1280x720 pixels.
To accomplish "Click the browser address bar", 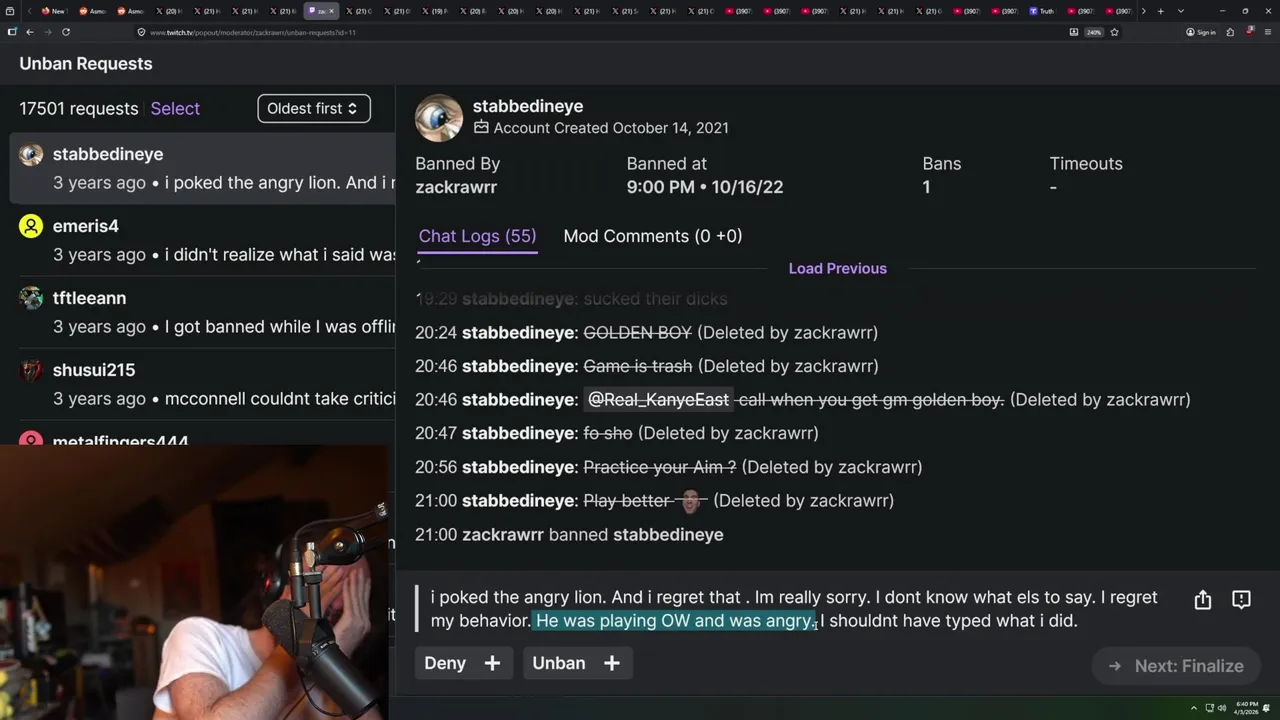I will click(x=600, y=32).
